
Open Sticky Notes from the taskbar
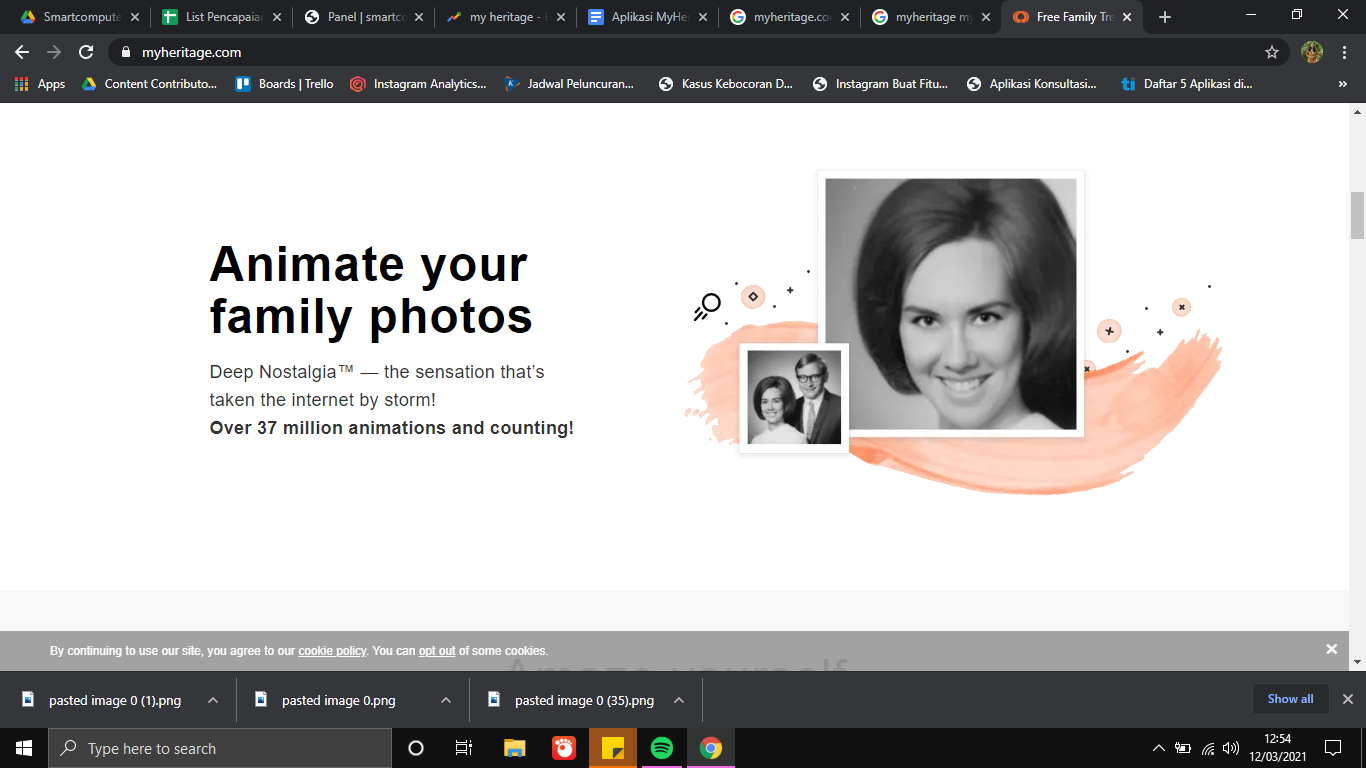[x=613, y=748]
